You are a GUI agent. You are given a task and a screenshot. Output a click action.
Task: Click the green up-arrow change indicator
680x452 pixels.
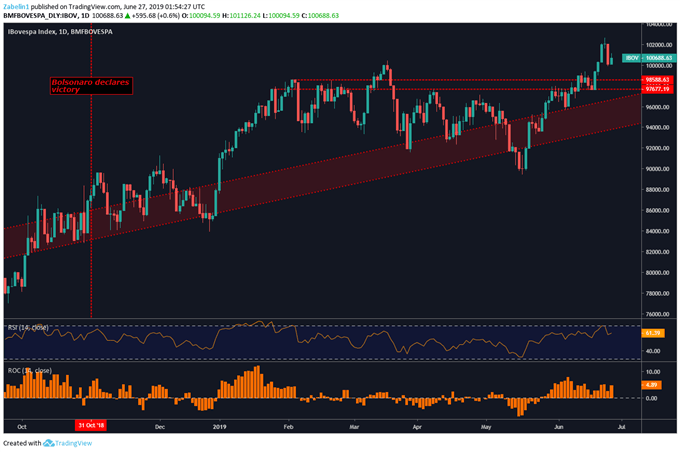pos(128,16)
